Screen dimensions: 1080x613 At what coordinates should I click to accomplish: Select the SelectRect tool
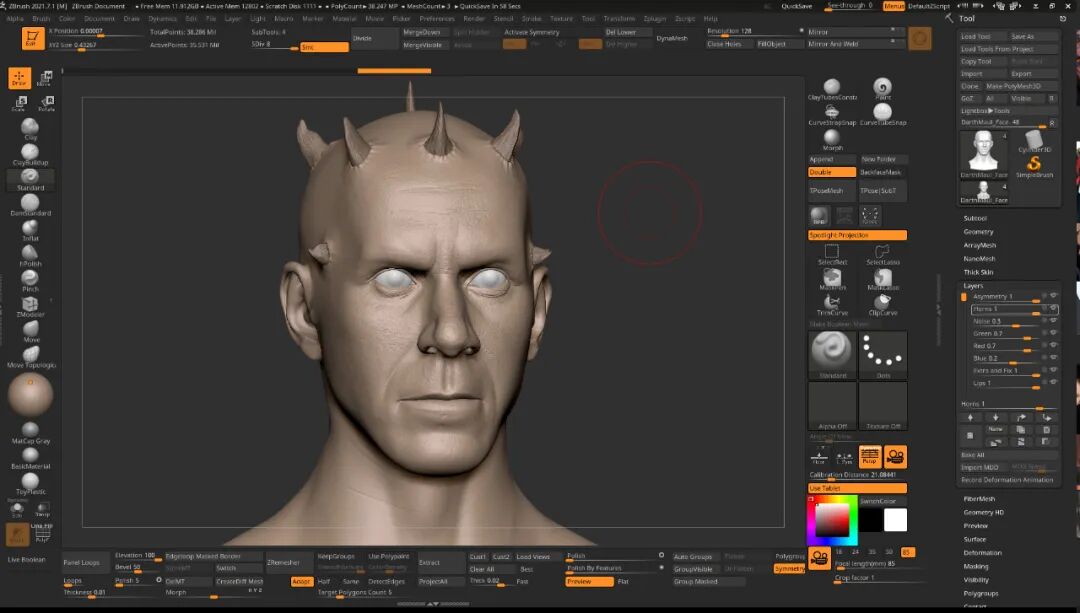832,254
